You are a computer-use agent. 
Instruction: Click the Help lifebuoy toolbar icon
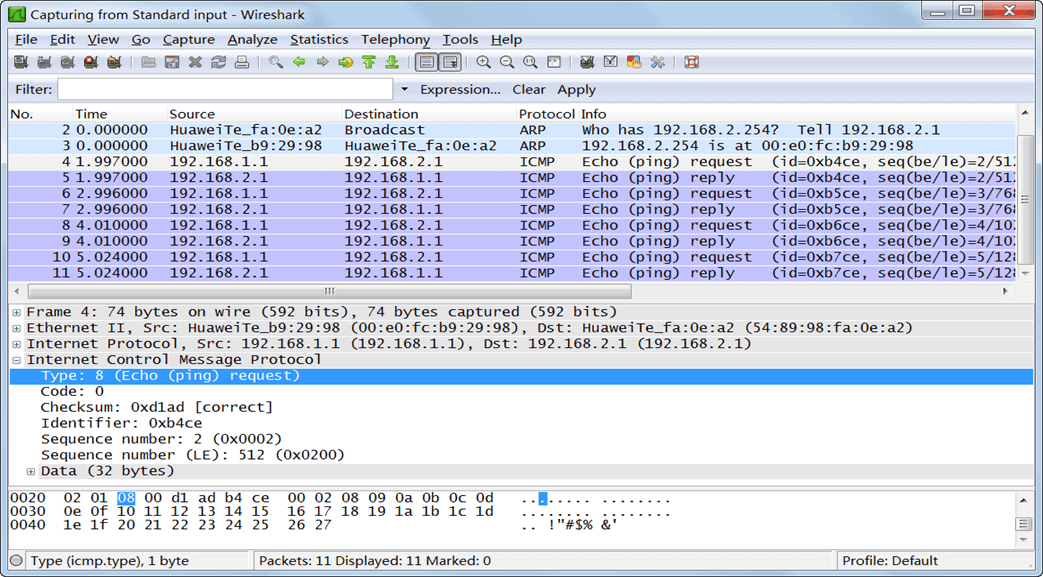point(691,62)
